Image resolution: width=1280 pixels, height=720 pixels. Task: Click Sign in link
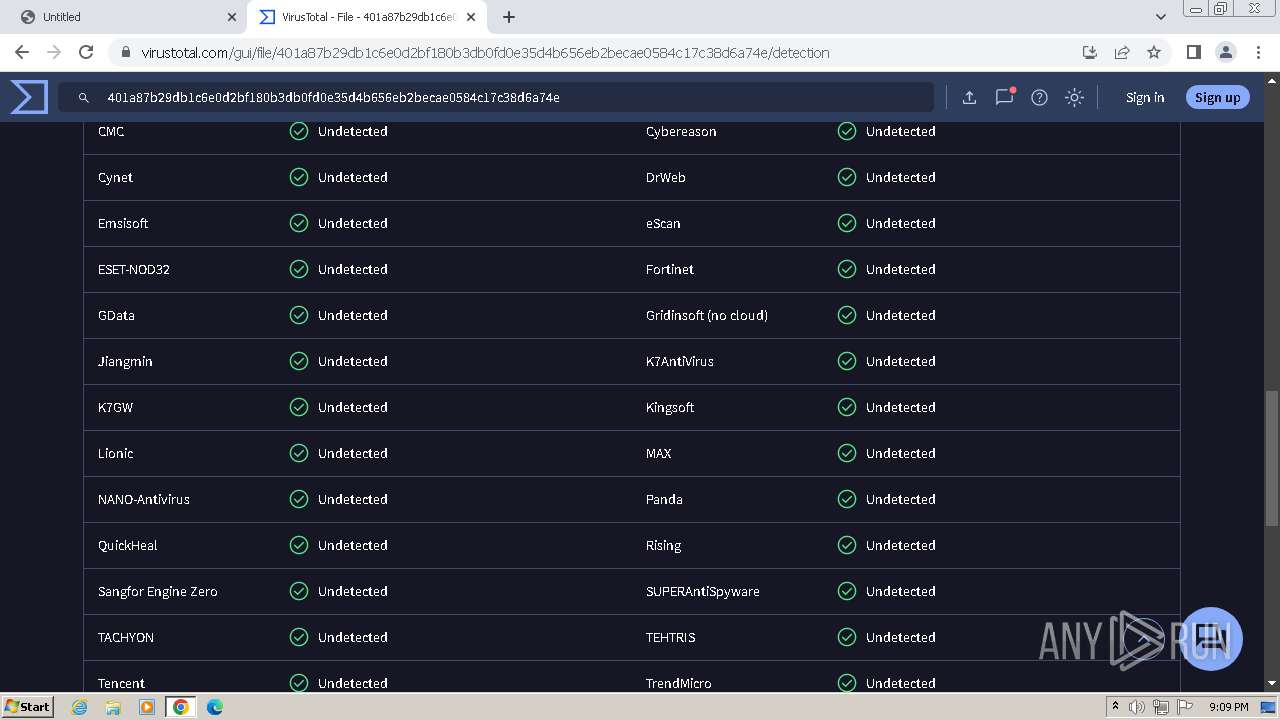click(1145, 97)
